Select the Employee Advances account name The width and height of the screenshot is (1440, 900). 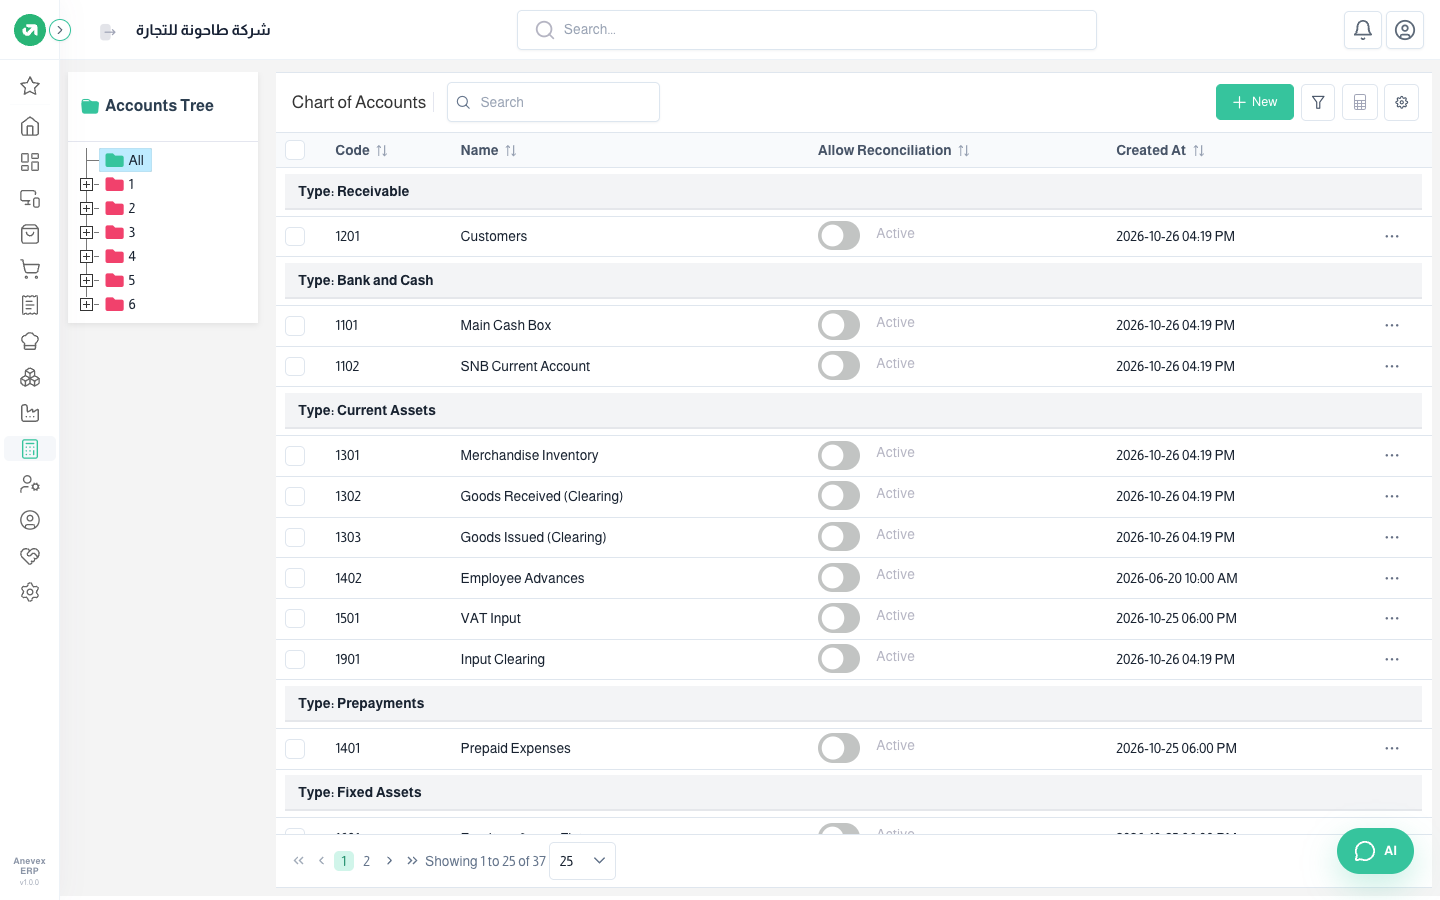pyautogui.click(x=522, y=578)
